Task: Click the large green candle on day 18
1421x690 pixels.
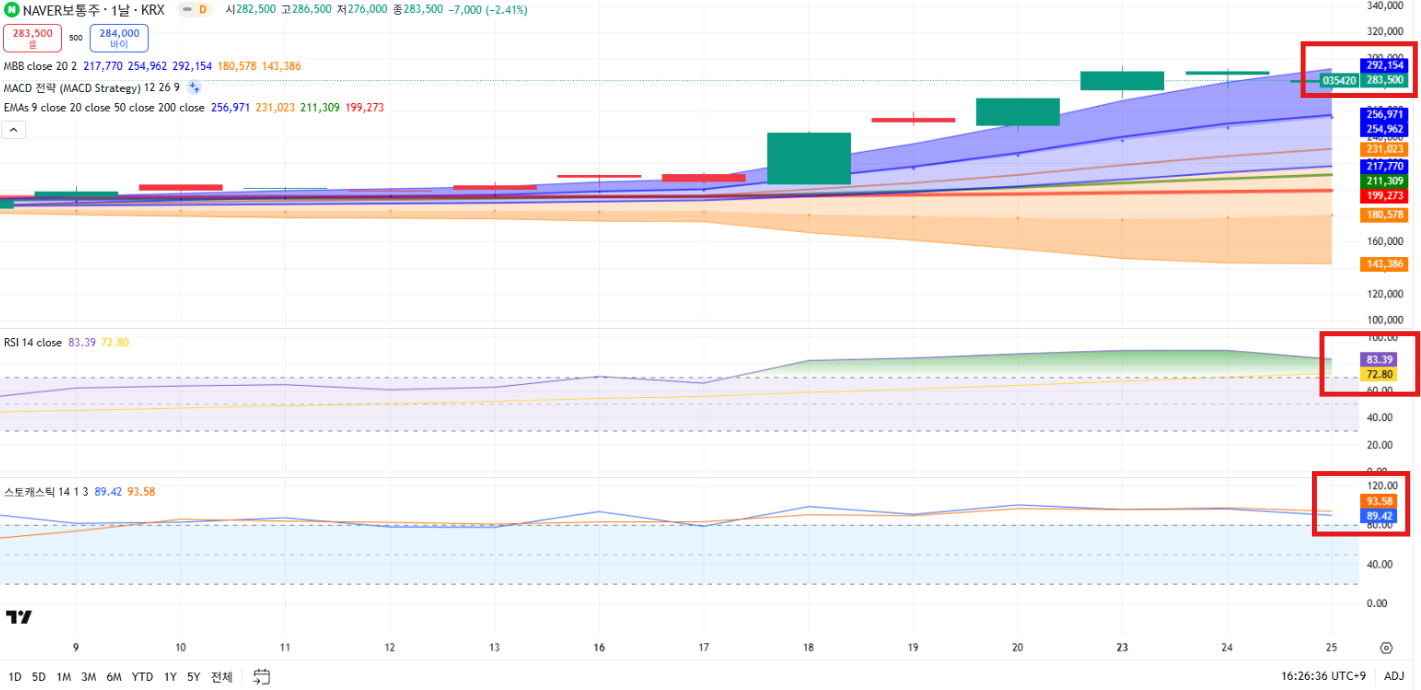Action: [x=809, y=158]
